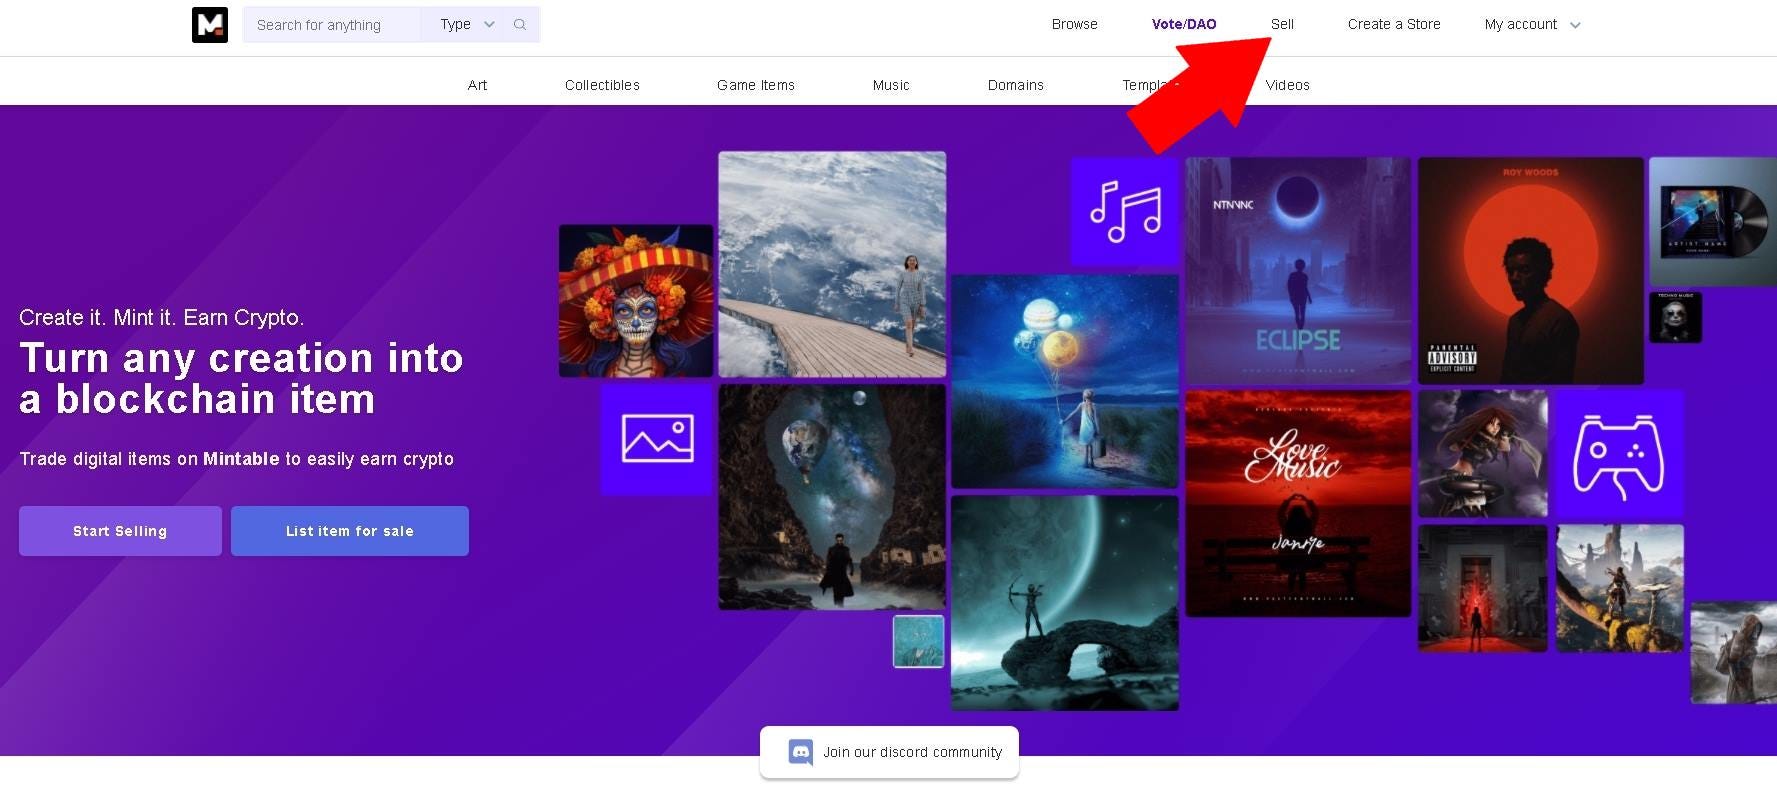Image resolution: width=1777 pixels, height=788 pixels.
Task: Open the sugar skull artwork thumbnail
Action: [x=636, y=301]
